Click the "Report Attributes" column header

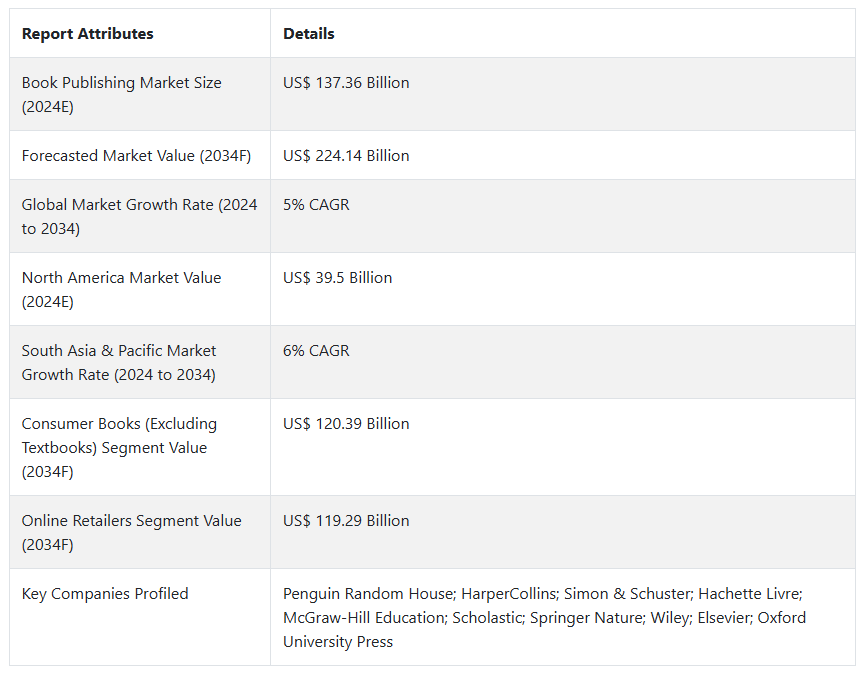pos(88,34)
